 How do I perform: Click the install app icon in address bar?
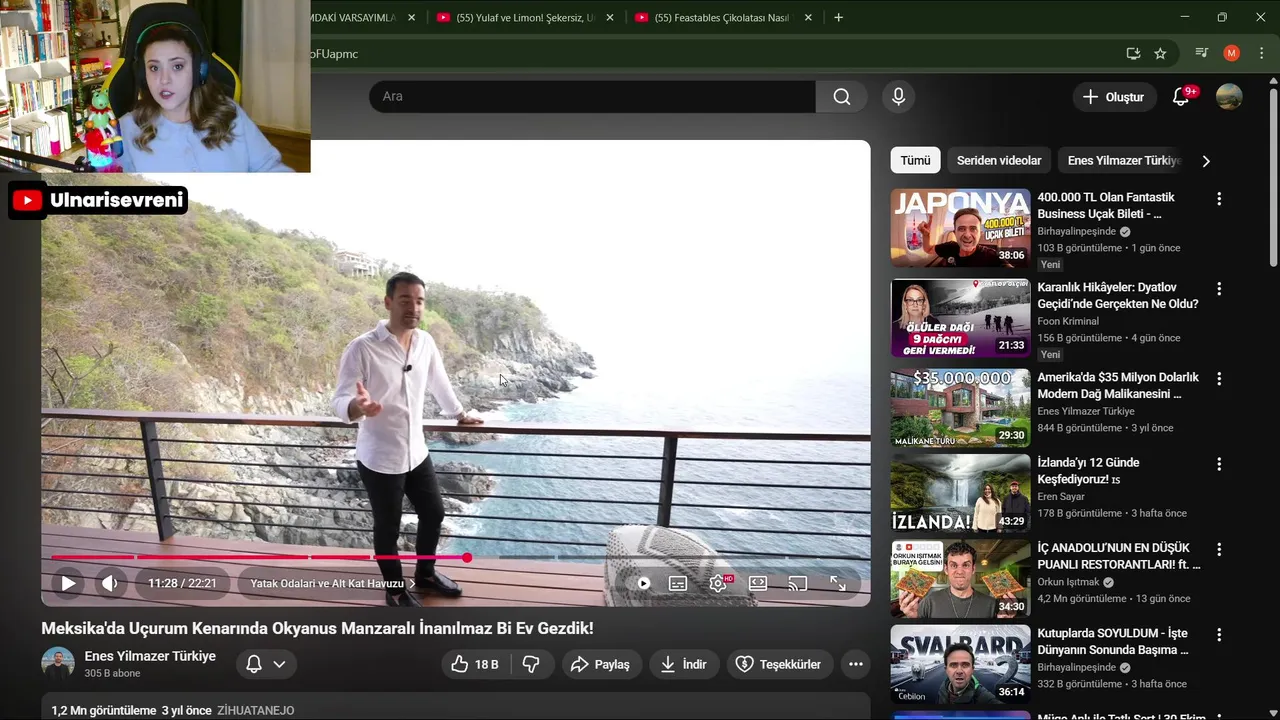point(1133,54)
